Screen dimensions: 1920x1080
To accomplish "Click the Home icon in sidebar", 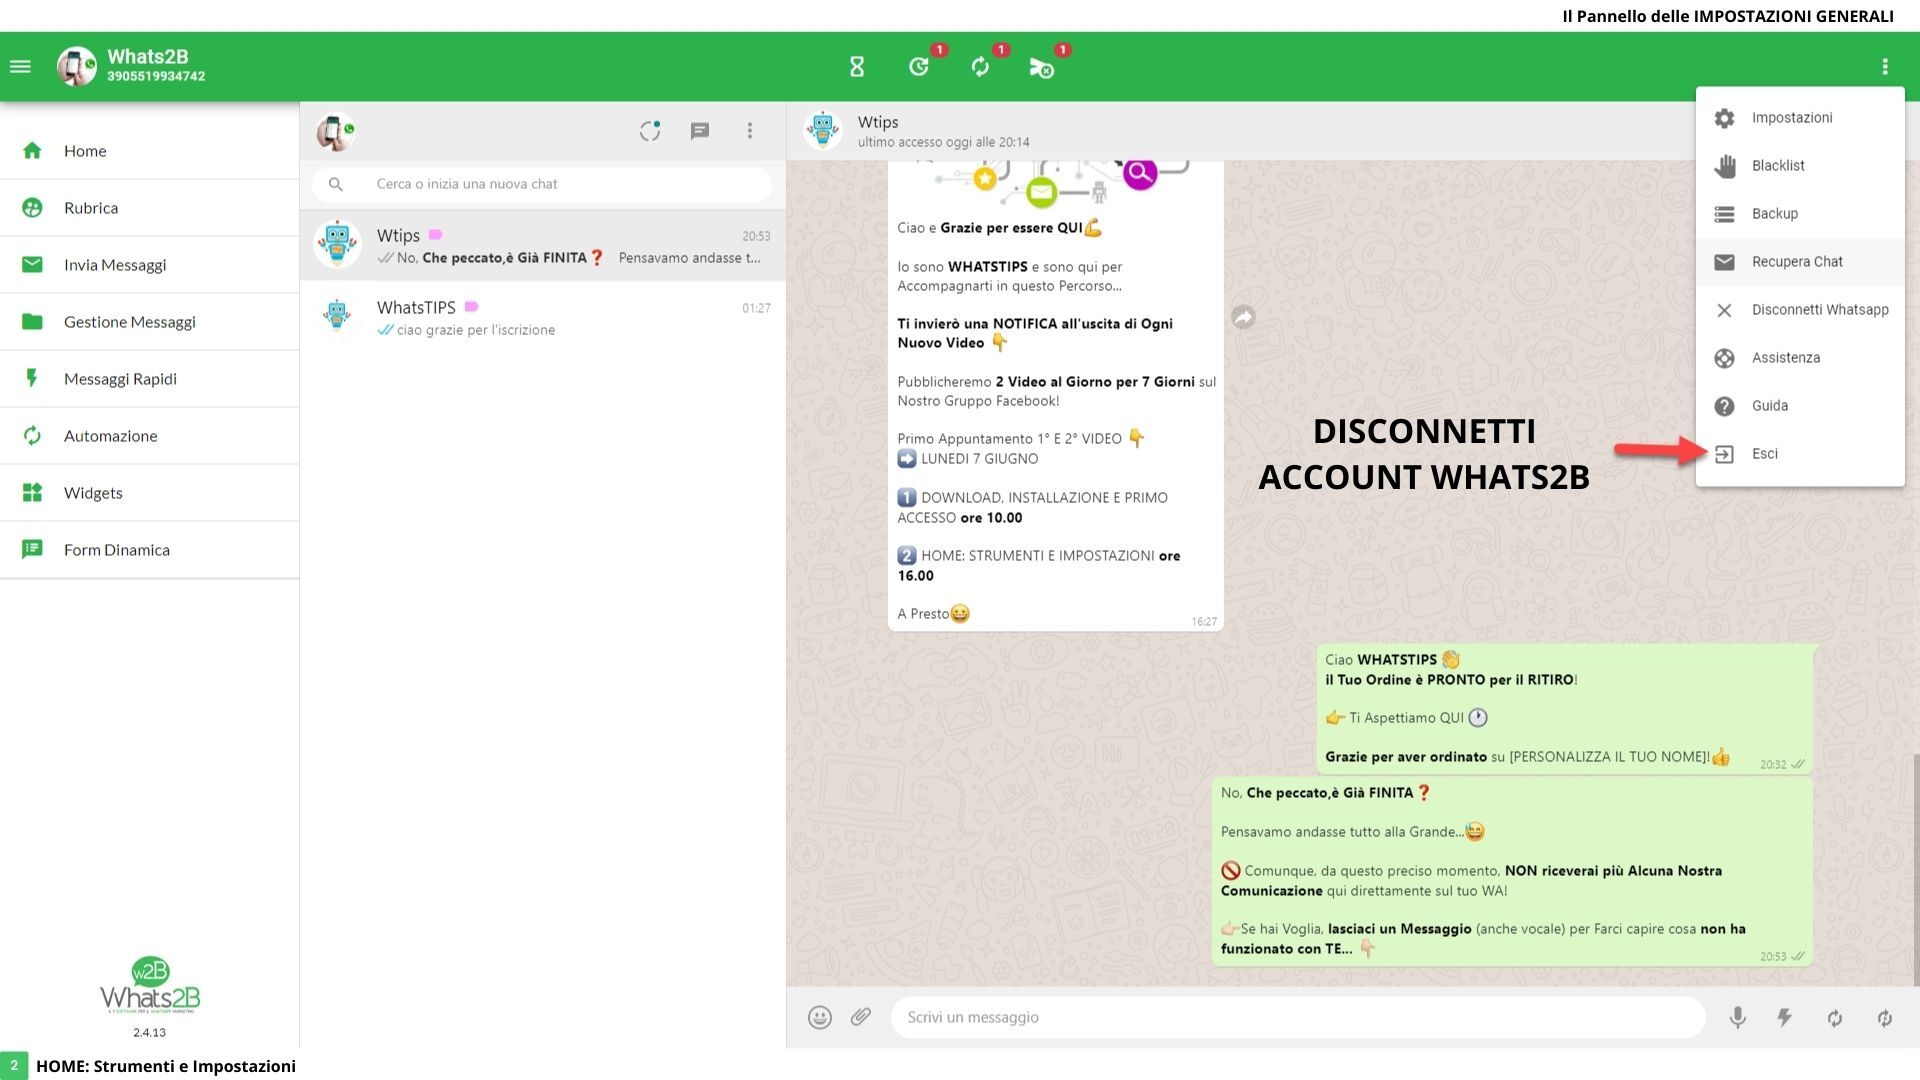I will coord(32,151).
